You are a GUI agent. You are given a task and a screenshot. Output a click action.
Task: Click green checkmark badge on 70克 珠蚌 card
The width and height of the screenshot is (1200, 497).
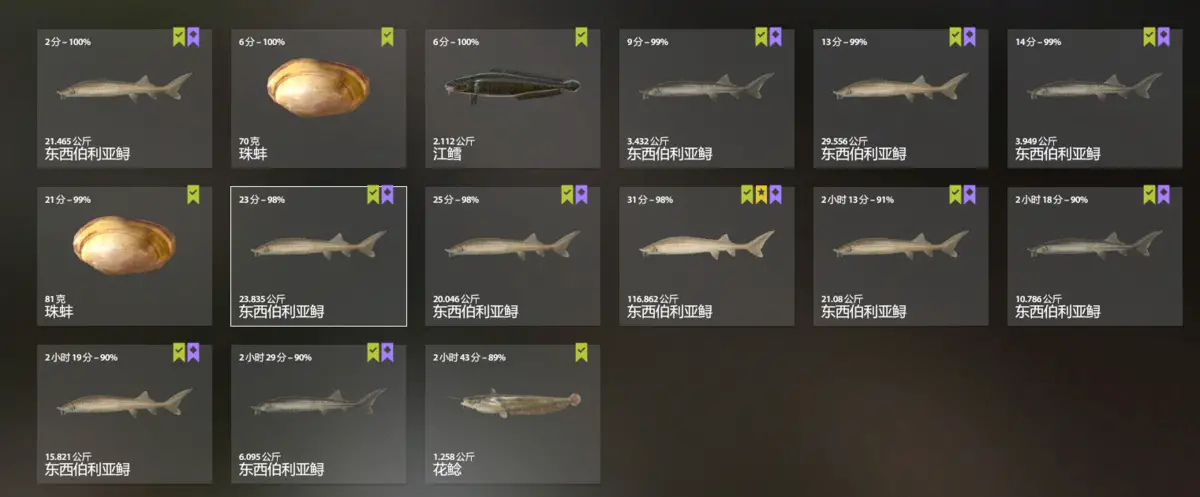387,37
